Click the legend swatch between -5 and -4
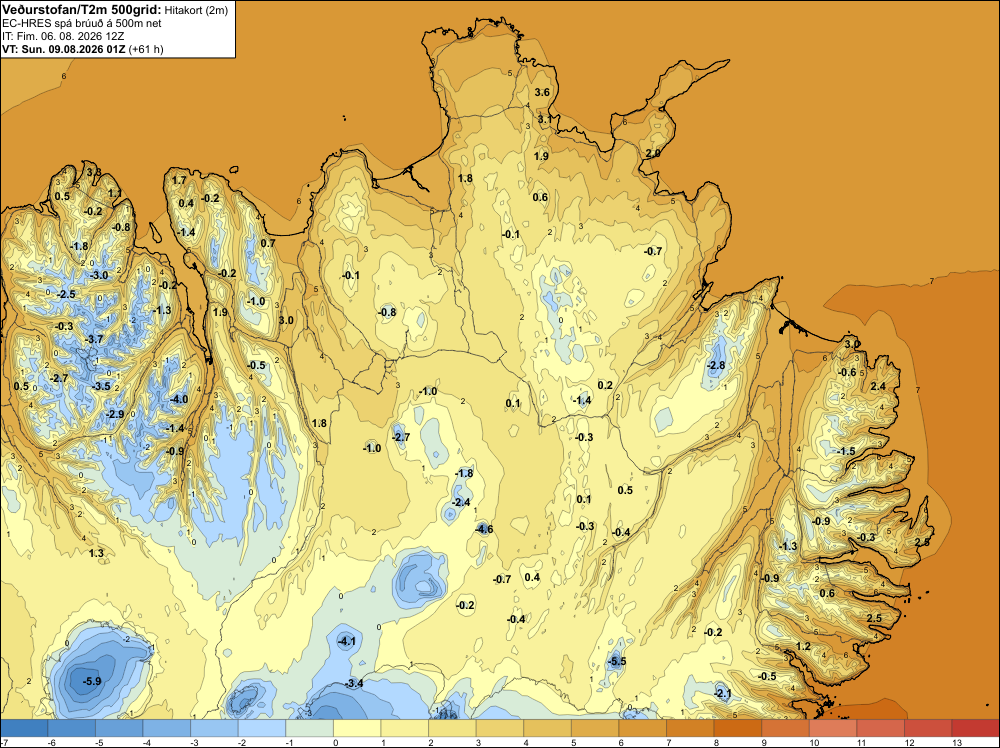 [119, 728]
